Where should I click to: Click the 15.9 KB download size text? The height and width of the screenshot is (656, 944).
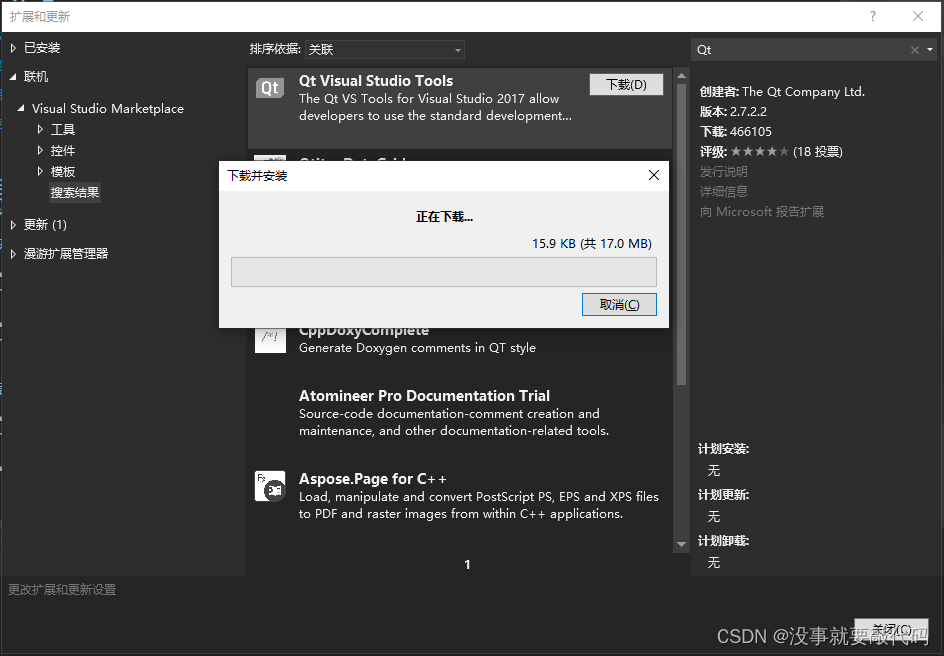[592, 244]
